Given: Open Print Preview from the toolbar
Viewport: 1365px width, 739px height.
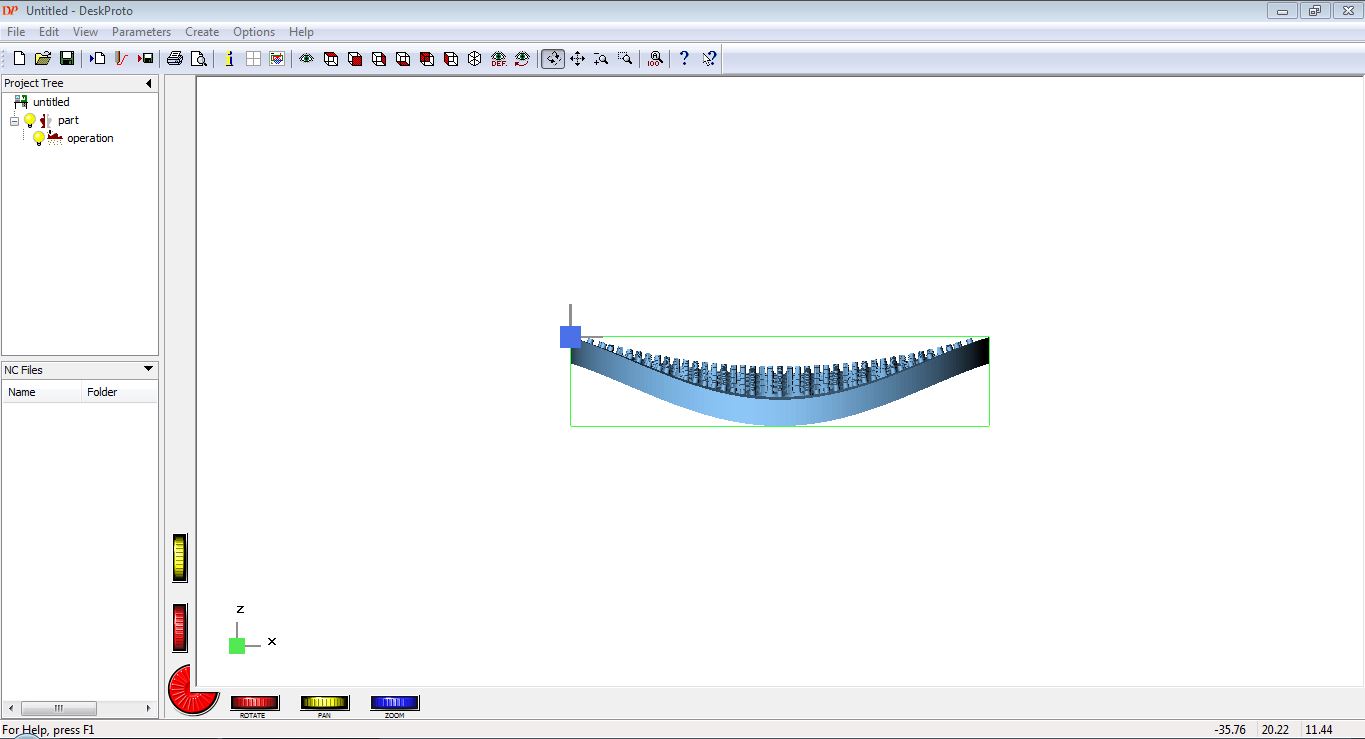Looking at the screenshot, I should [199, 59].
